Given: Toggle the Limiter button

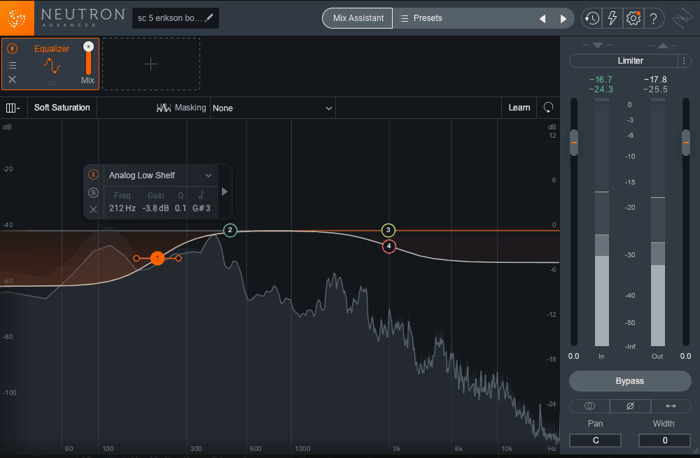Looking at the screenshot, I should pyautogui.click(x=624, y=61).
